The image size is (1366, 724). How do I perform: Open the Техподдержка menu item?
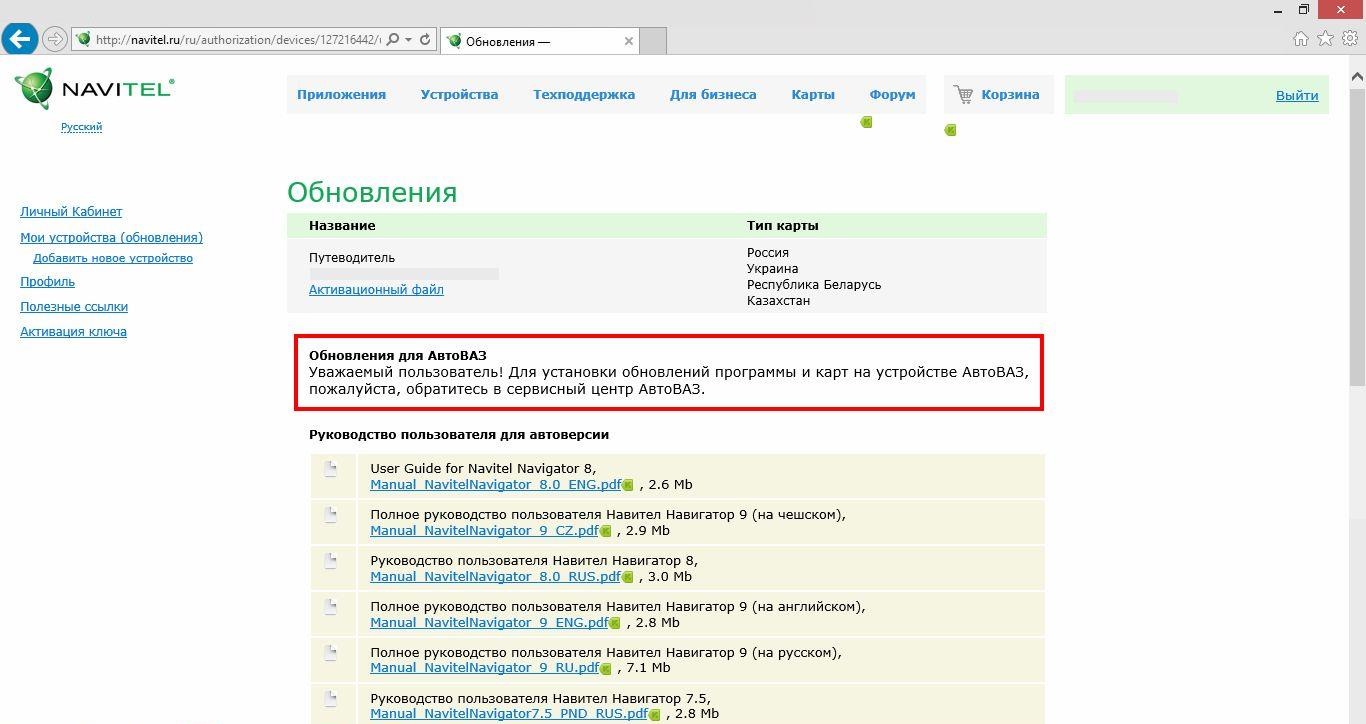pos(584,95)
